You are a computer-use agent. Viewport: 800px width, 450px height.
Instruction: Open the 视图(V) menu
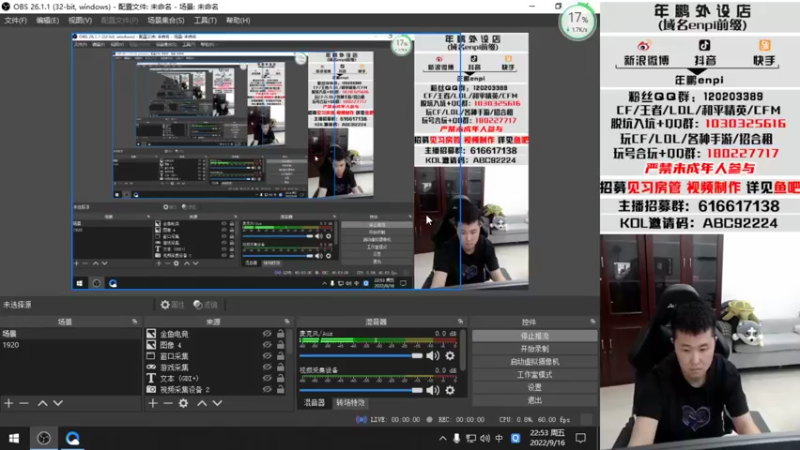[80, 20]
